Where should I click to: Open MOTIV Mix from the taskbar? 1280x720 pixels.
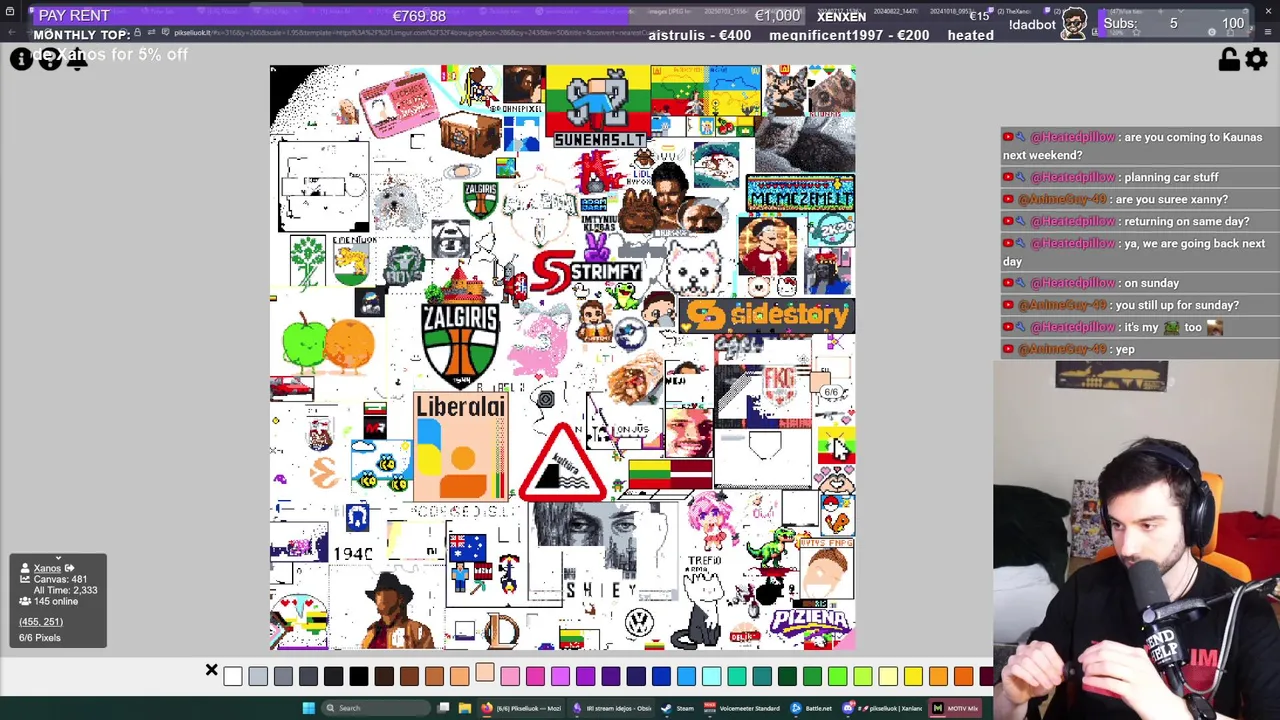point(955,708)
